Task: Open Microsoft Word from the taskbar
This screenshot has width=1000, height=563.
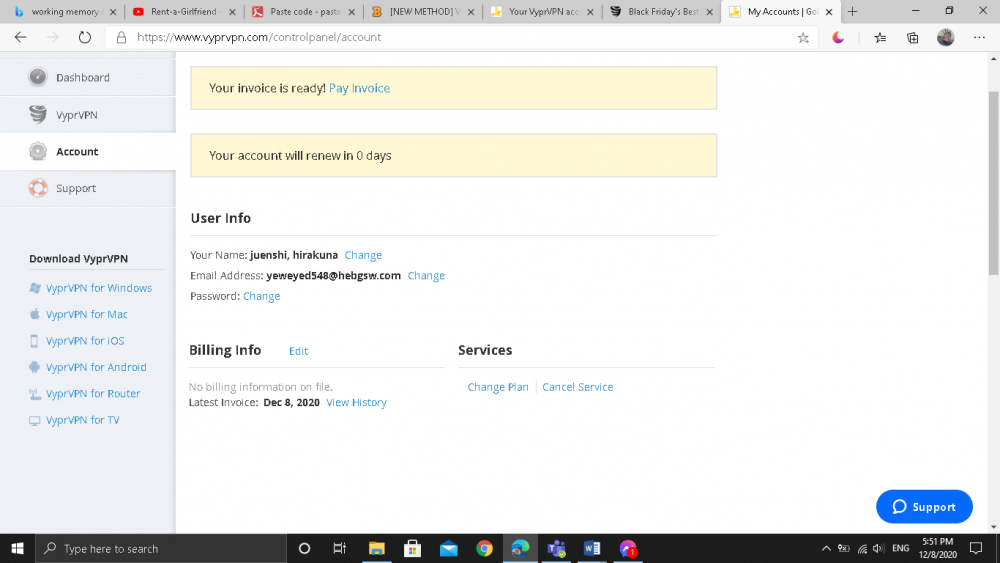Action: click(x=591, y=548)
